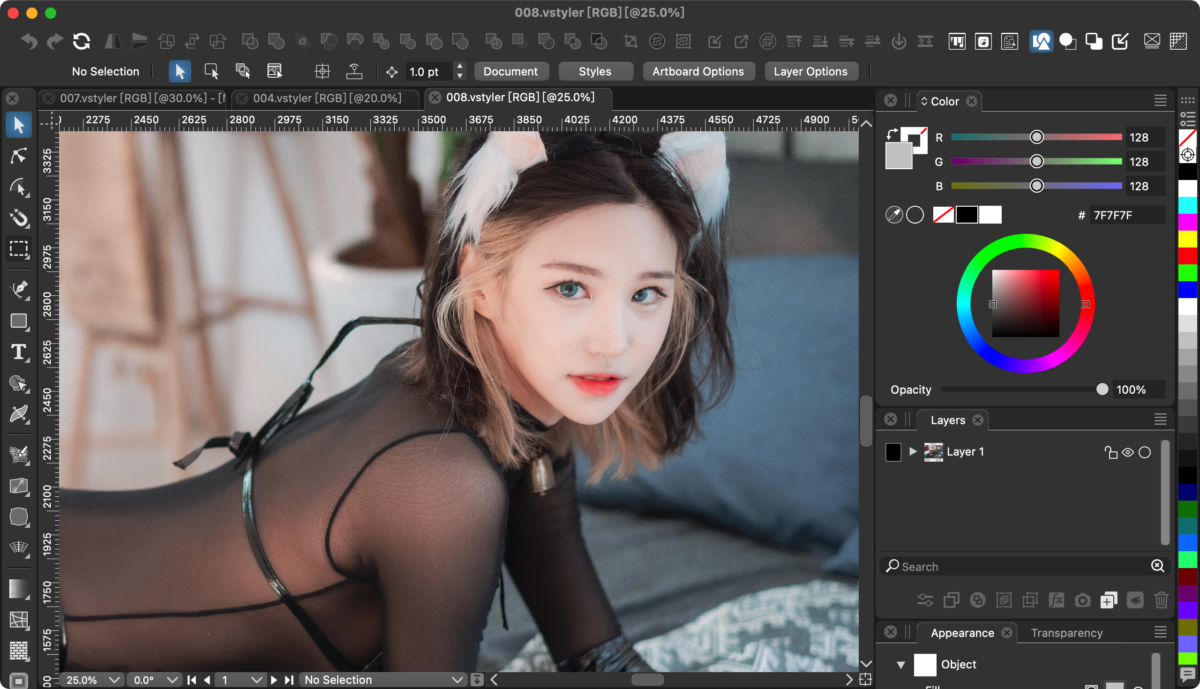Select the Selection arrow tool in left toolbar
The width and height of the screenshot is (1200, 689).
[x=18, y=125]
